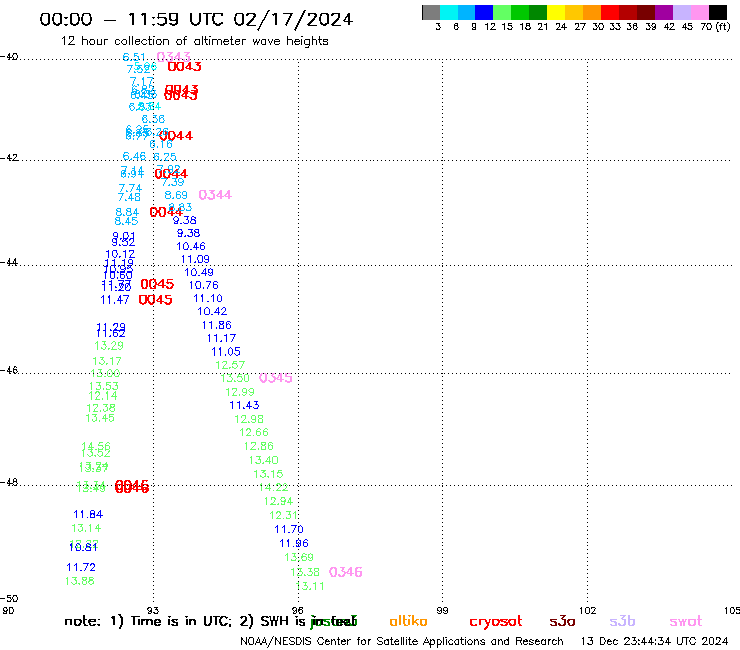Click the wave height value '13.40'

(264, 460)
